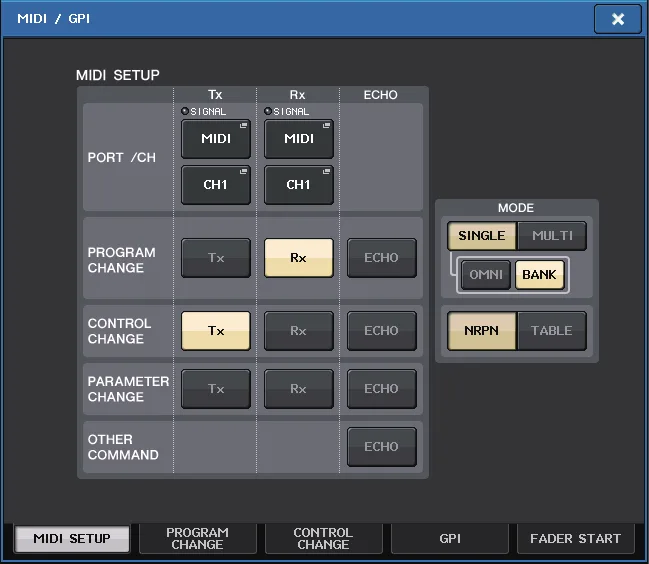Toggle Parameter Change ECHO
The width and height of the screenshot is (649, 564).
pyautogui.click(x=382, y=389)
